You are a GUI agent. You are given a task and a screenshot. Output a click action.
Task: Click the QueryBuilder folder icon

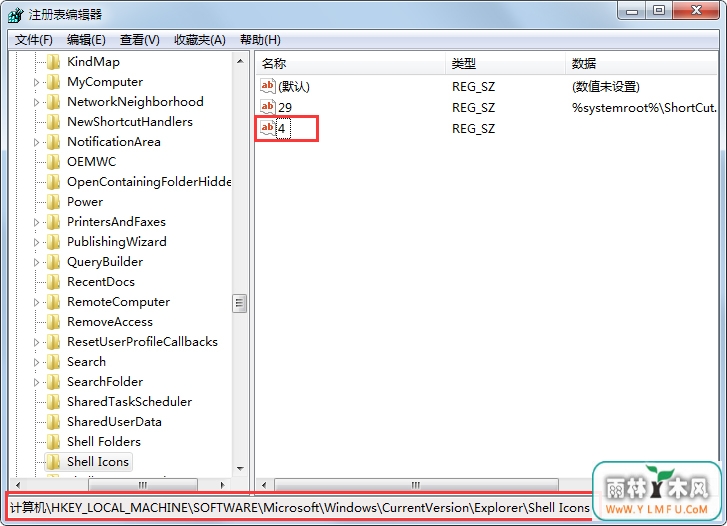[54, 262]
